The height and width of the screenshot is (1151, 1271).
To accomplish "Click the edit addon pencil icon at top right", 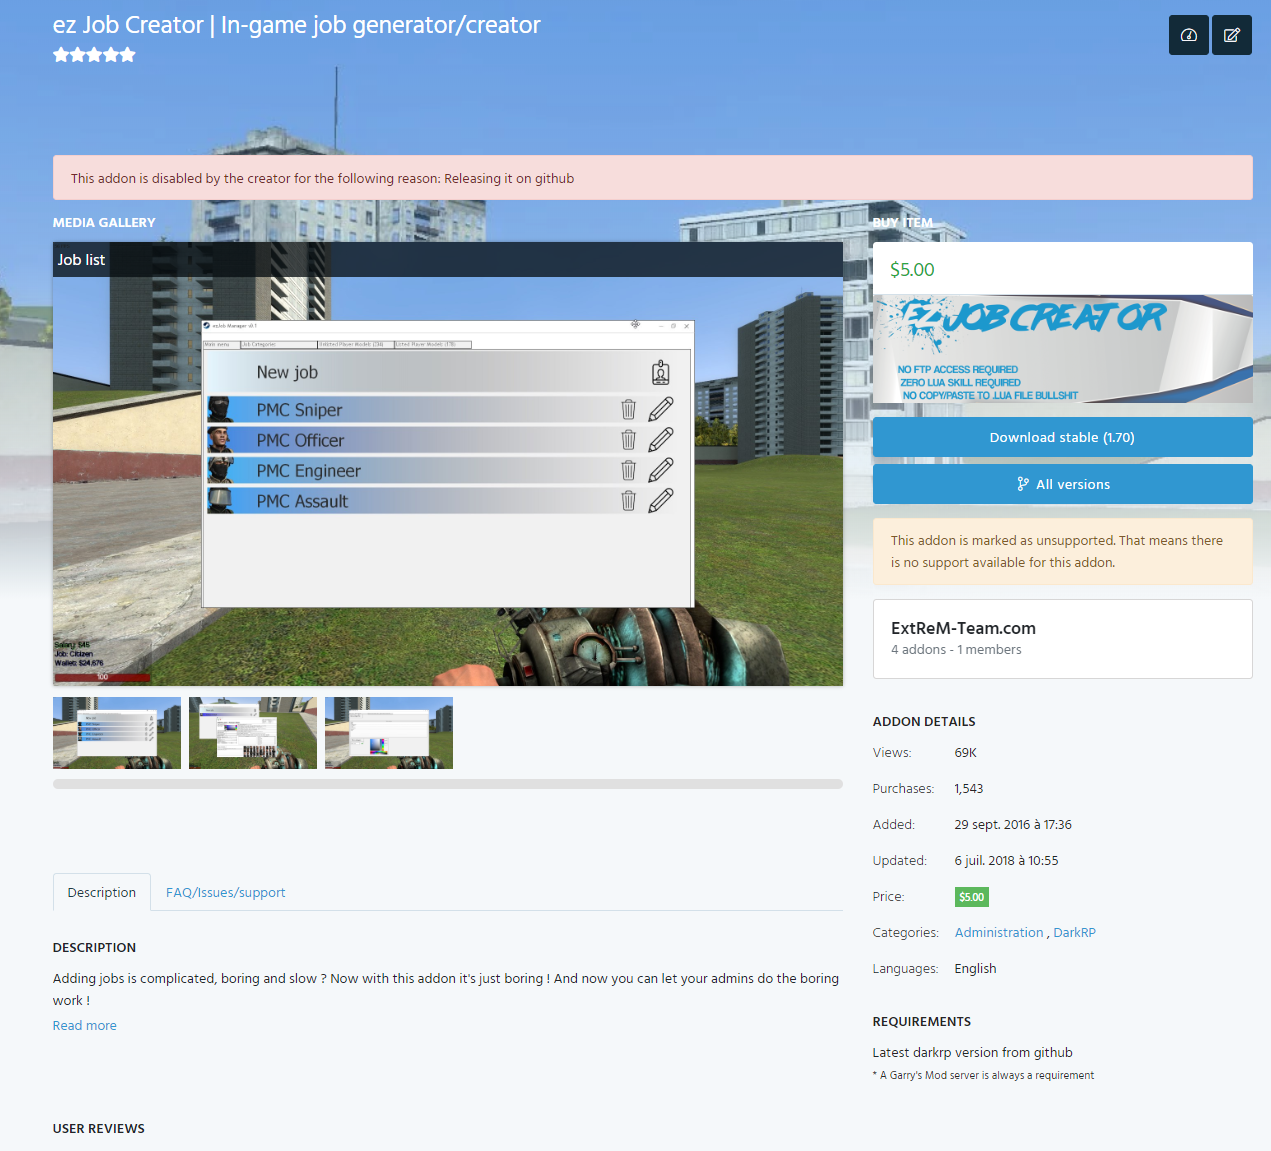I will coord(1231,35).
